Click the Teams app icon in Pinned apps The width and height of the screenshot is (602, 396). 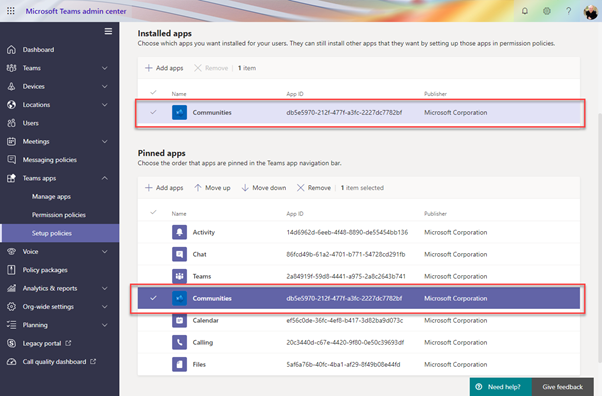179,276
